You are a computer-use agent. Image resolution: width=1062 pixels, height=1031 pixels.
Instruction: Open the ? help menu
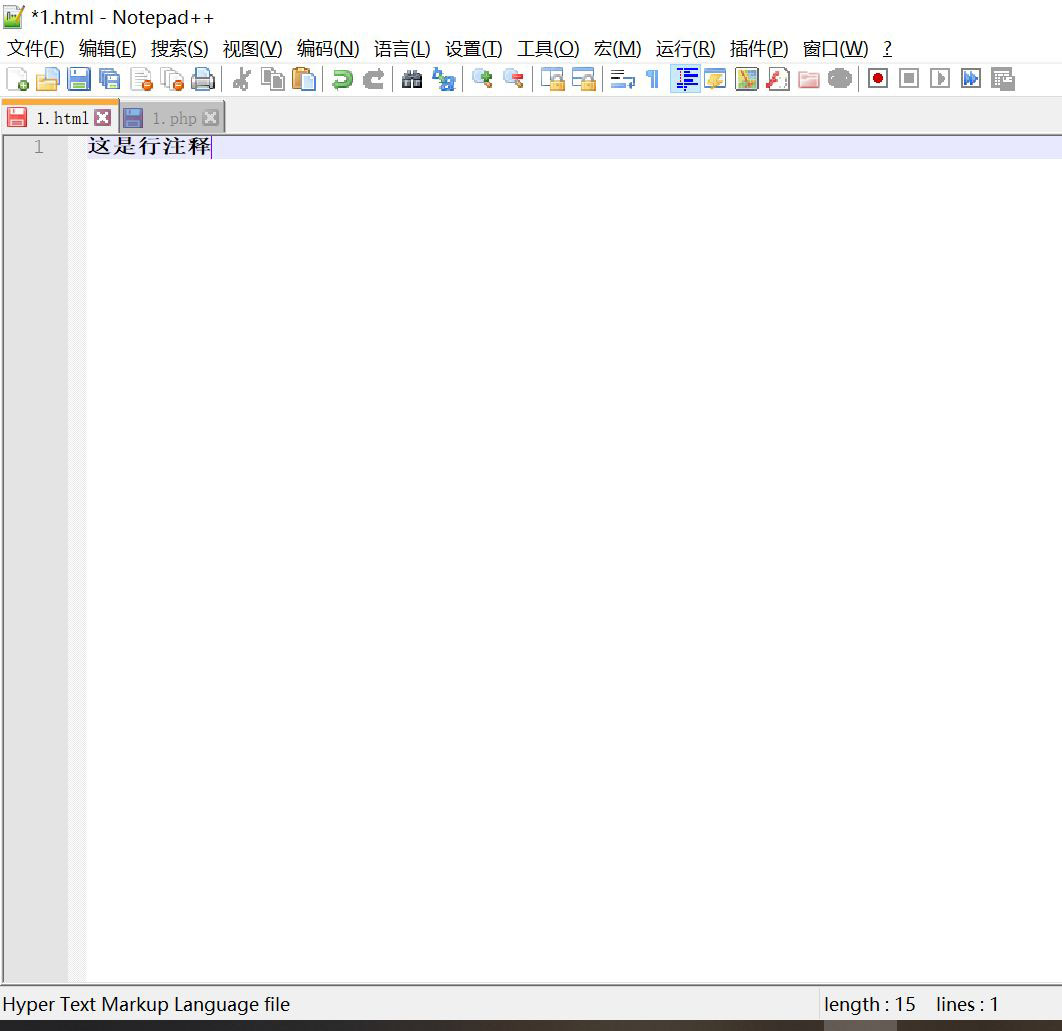click(x=887, y=49)
